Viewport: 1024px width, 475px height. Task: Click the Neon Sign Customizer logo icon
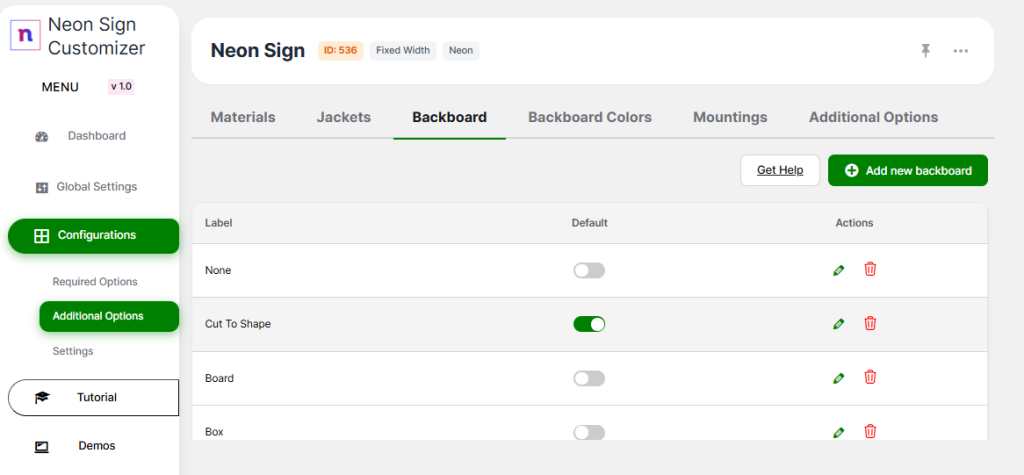coord(25,35)
